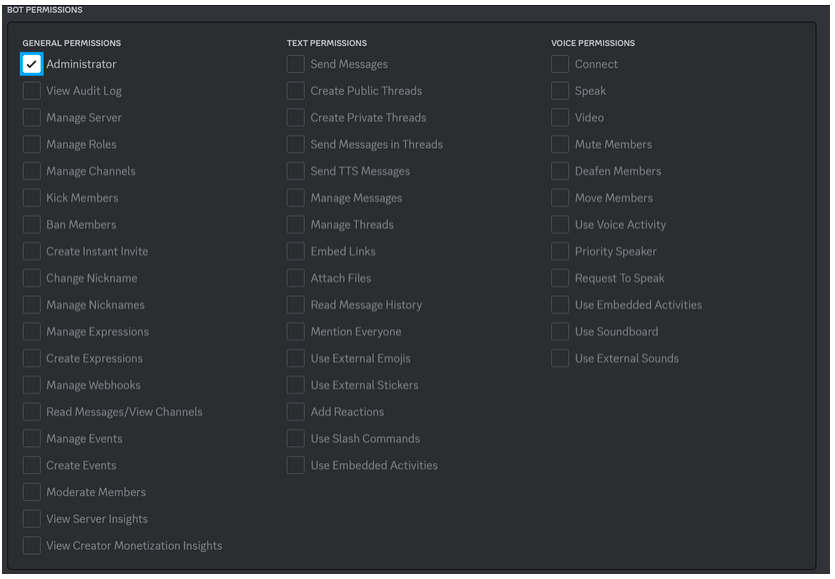Viewport: 835px width, 579px height.
Task: Check Create Private Threads
Action: click(x=296, y=117)
